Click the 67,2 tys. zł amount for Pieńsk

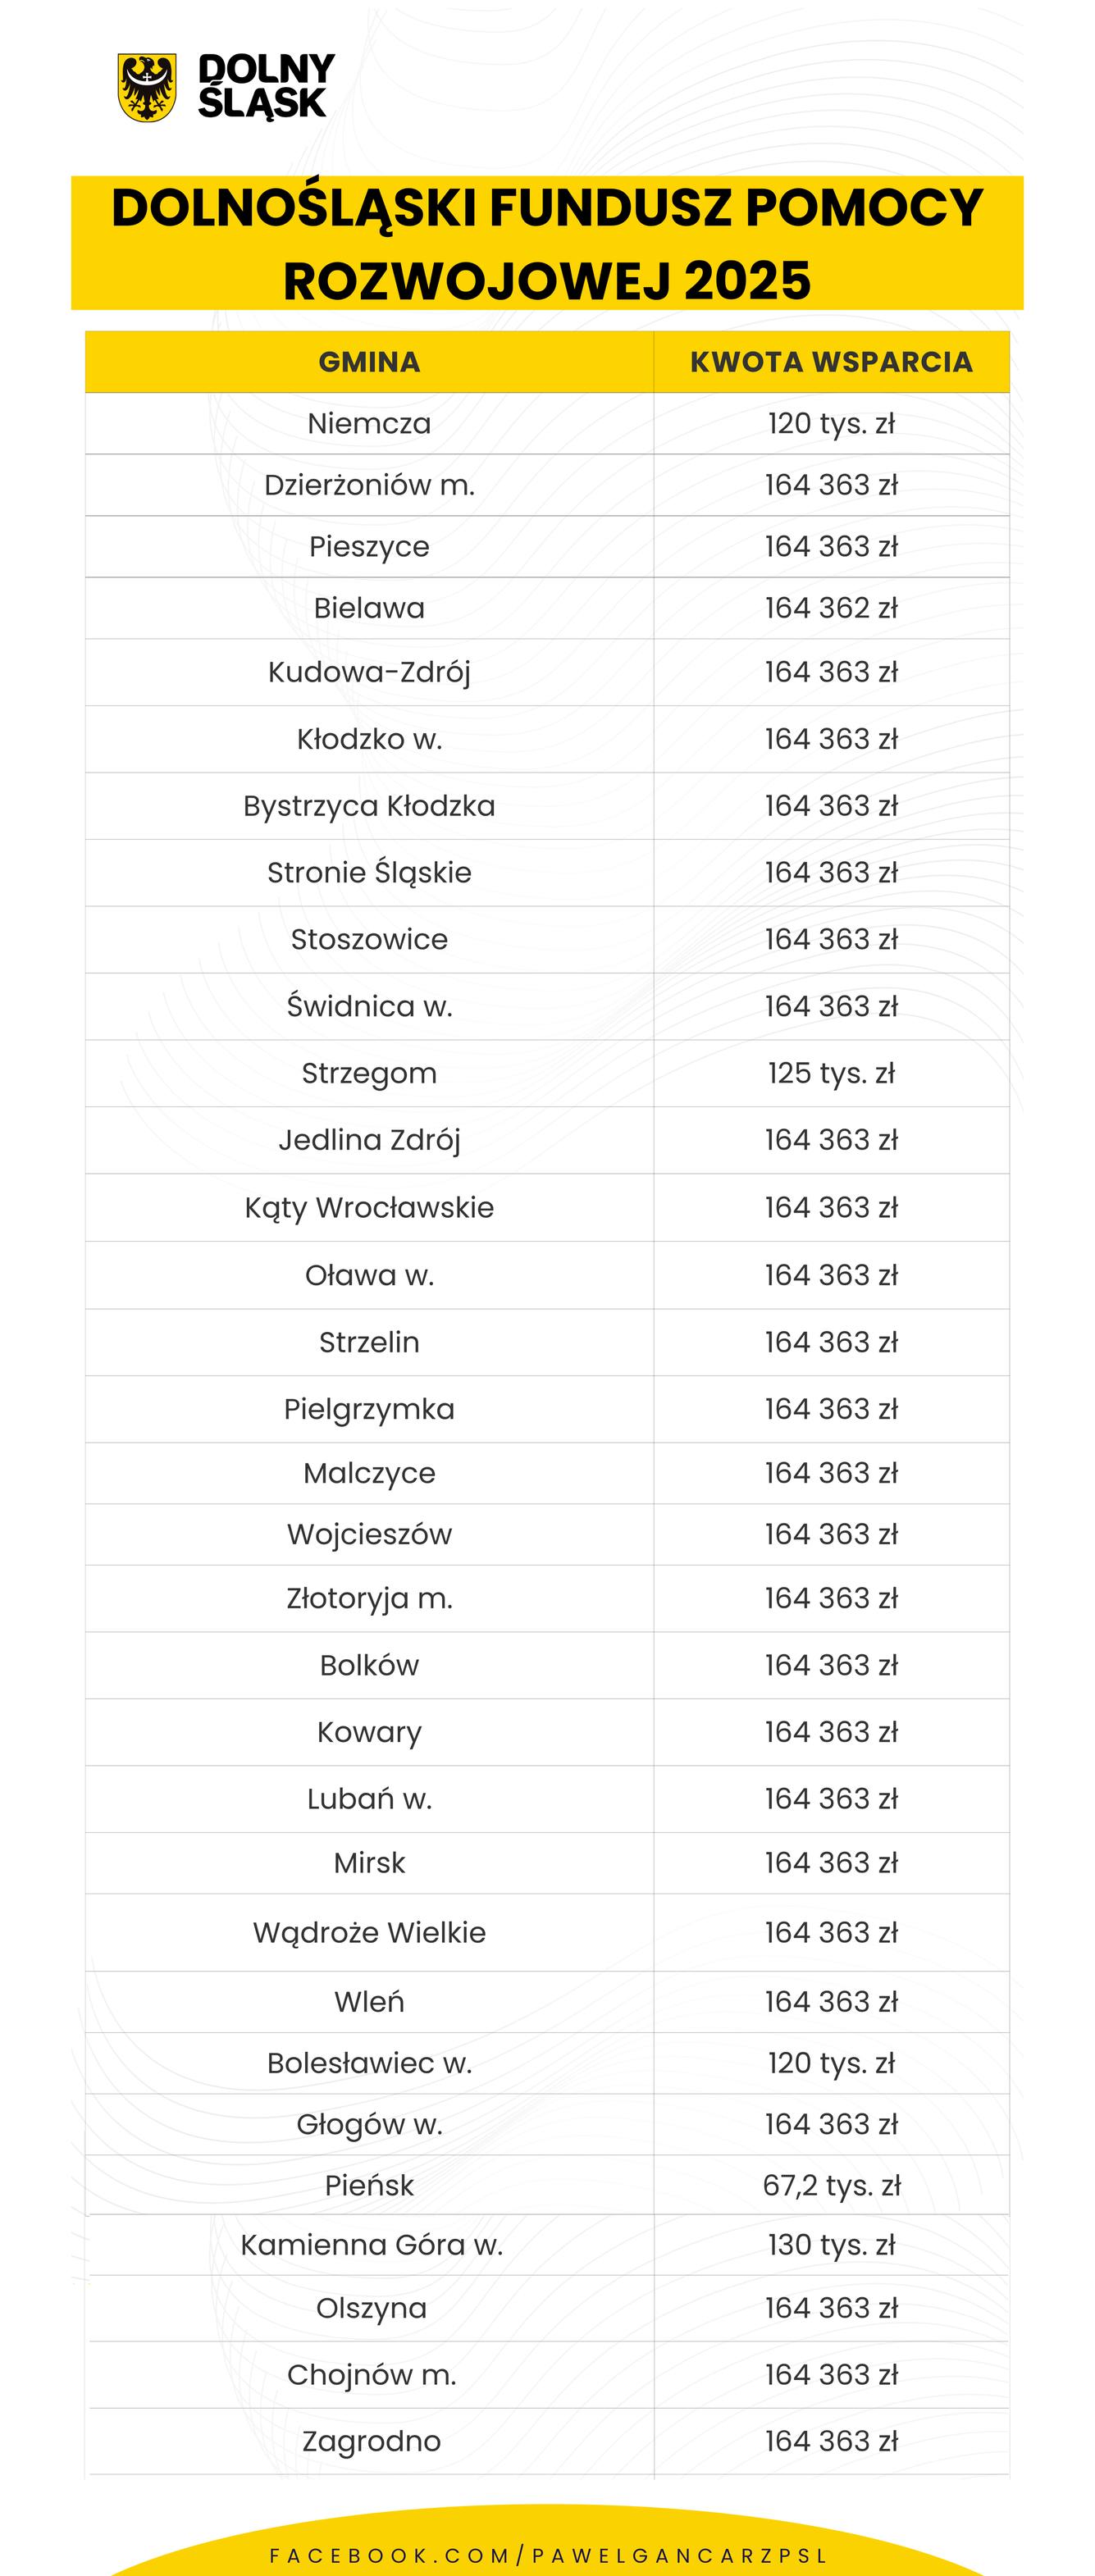tap(831, 2185)
